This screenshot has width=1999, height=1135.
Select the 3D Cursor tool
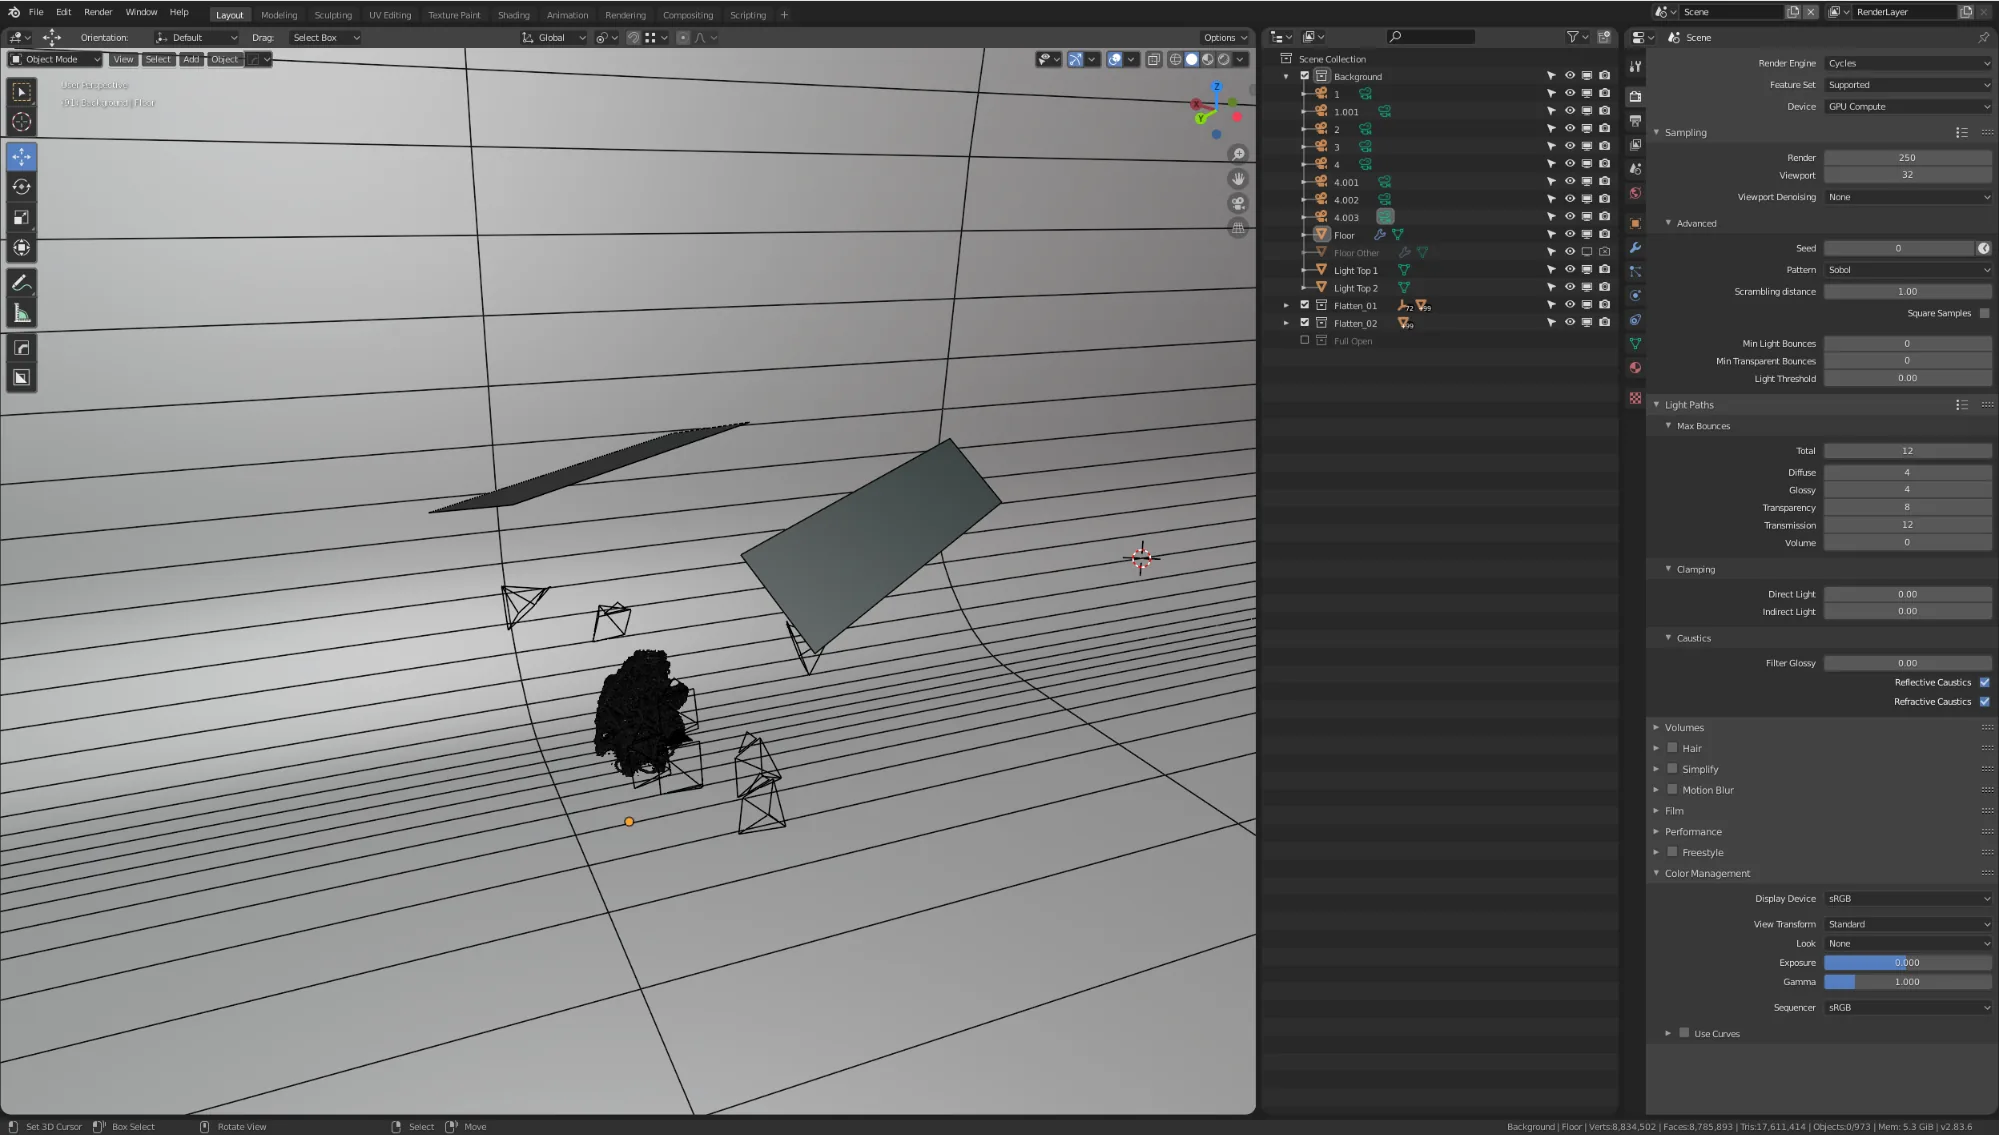[x=21, y=122]
